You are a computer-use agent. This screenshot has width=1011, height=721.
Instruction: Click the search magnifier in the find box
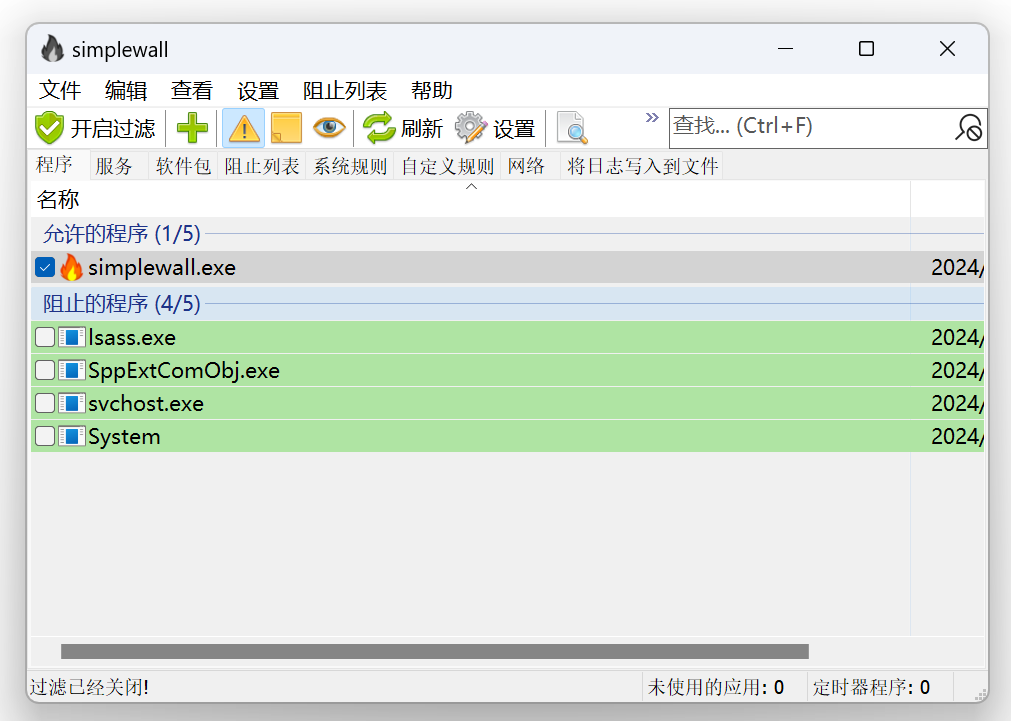point(967,128)
